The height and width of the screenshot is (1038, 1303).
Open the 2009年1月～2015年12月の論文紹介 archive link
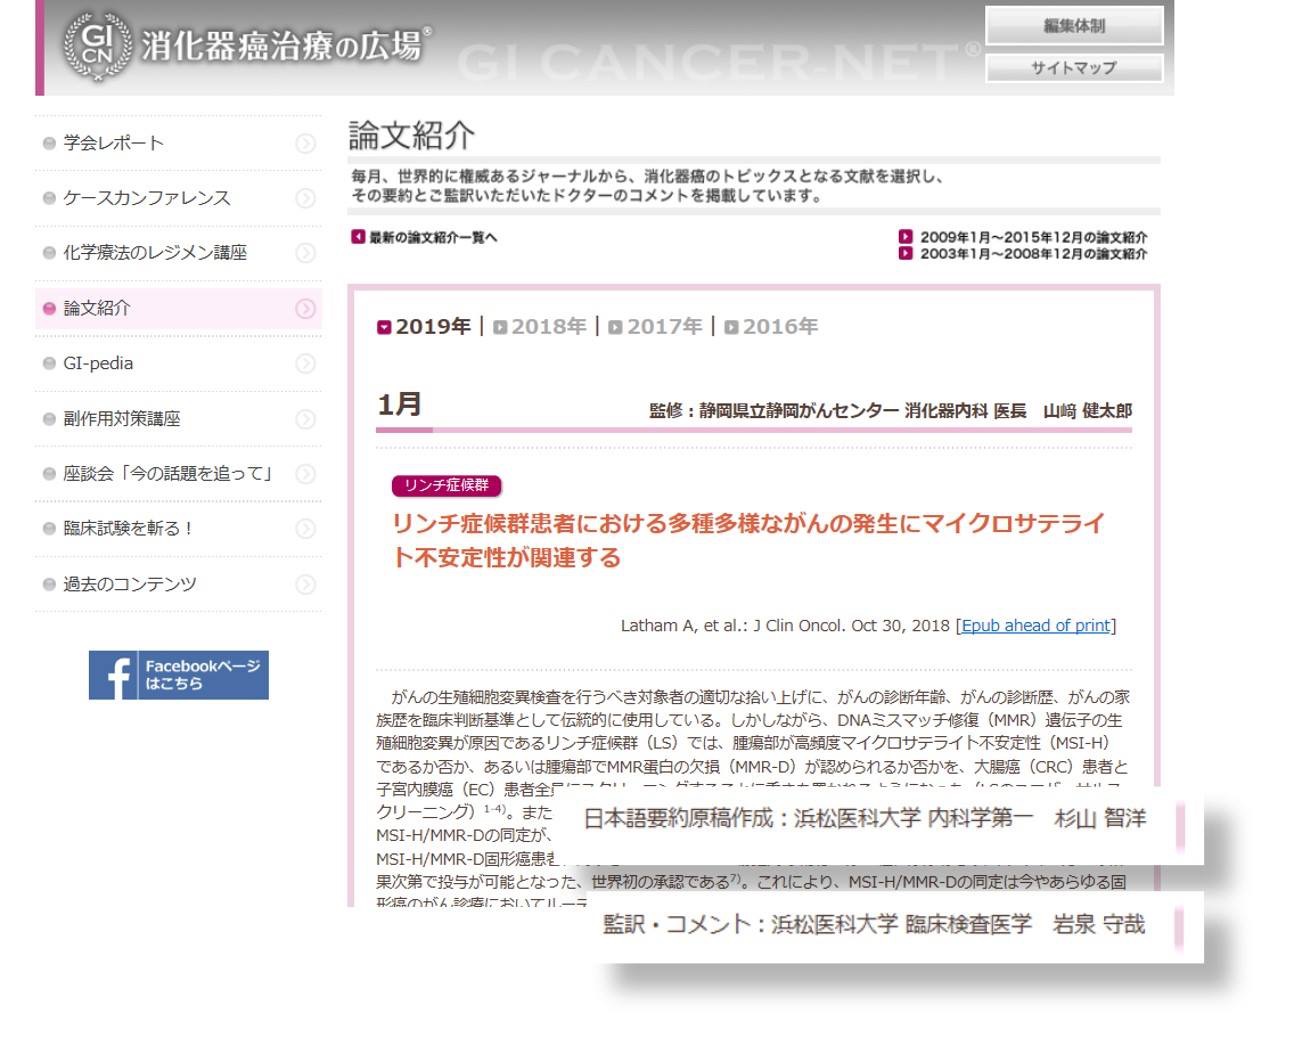(x=1033, y=237)
